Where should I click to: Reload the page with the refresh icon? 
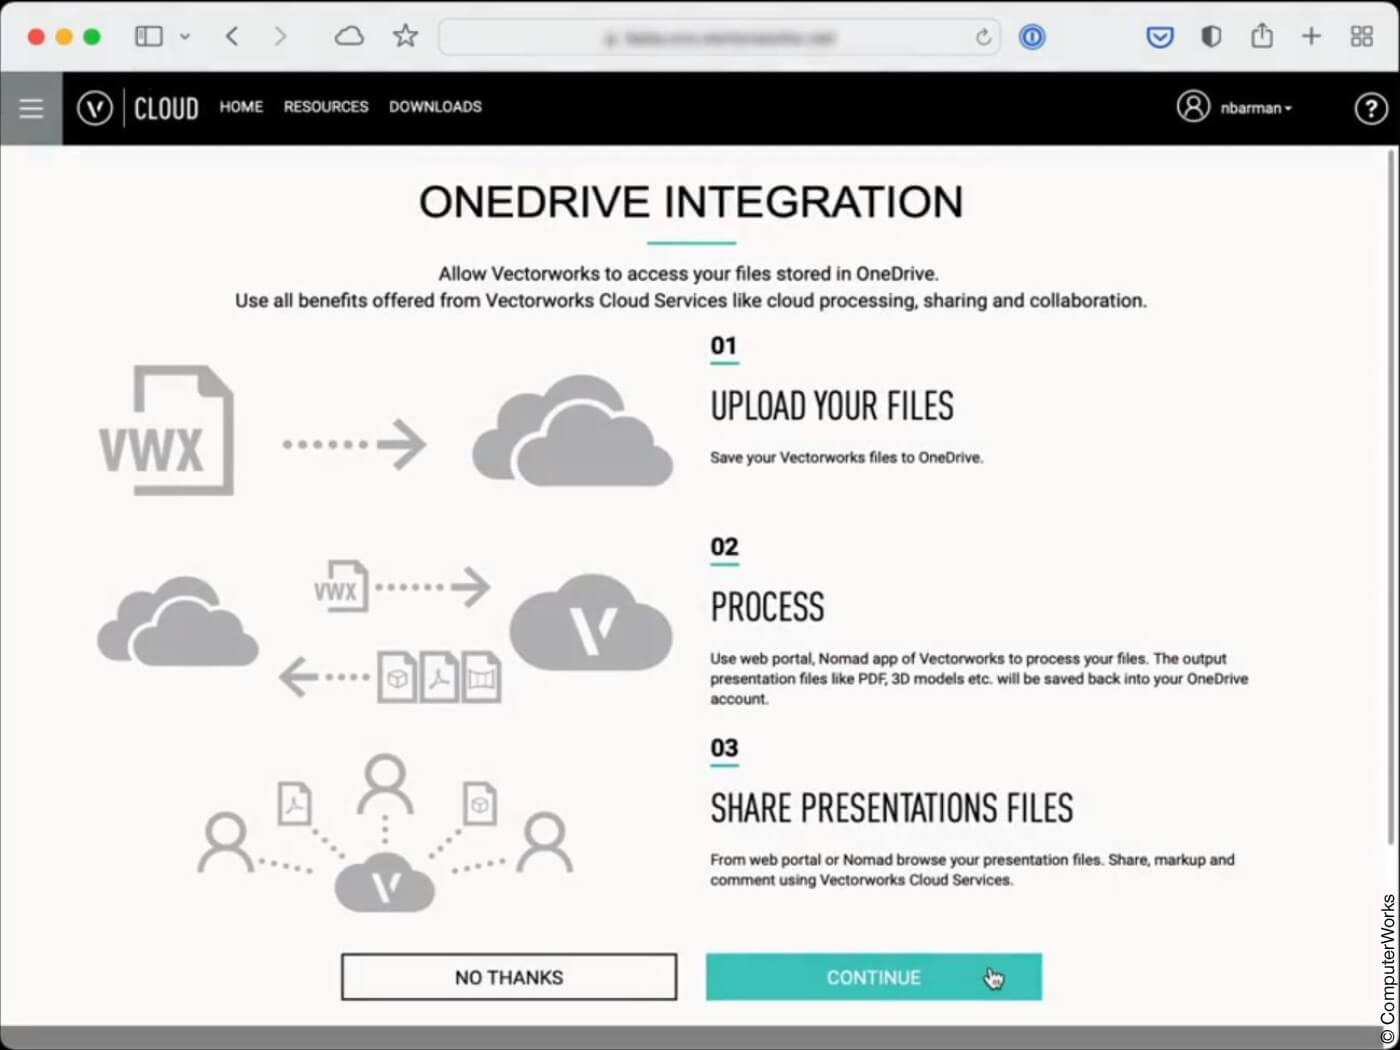pyautogui.click(x=983, y=37)
